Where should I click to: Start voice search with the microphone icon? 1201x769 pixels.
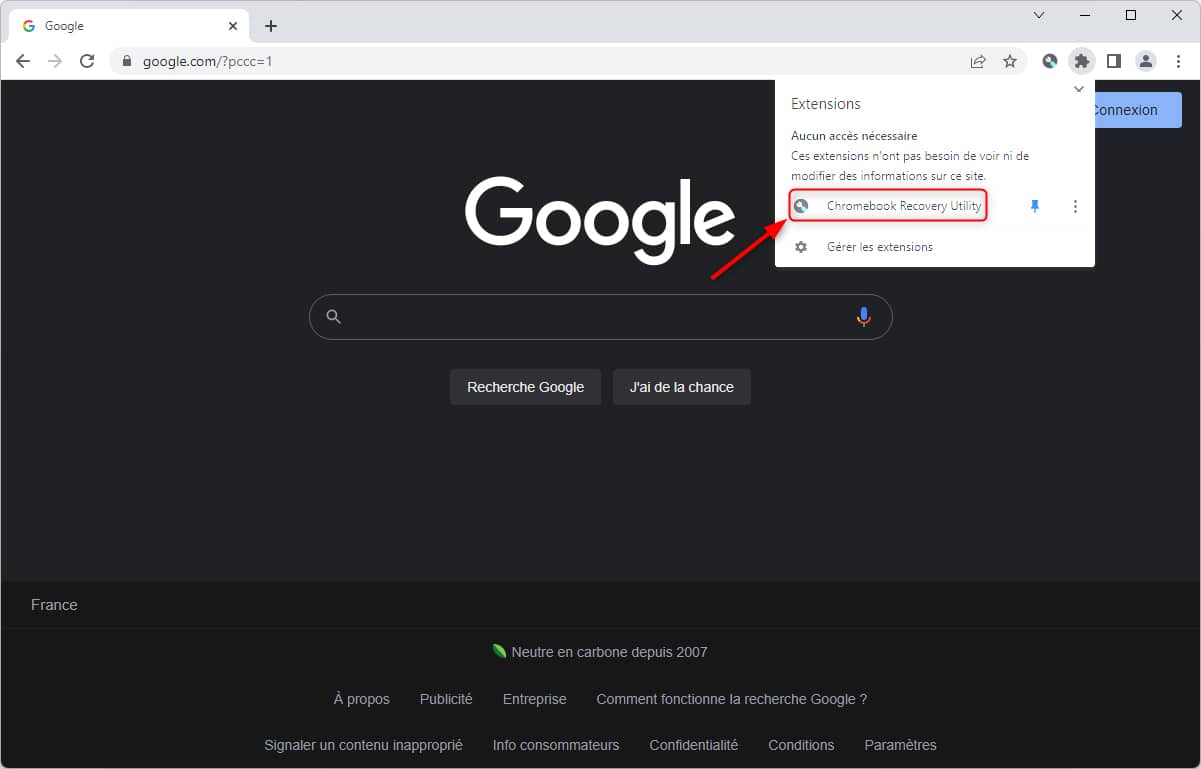point(864,317)
